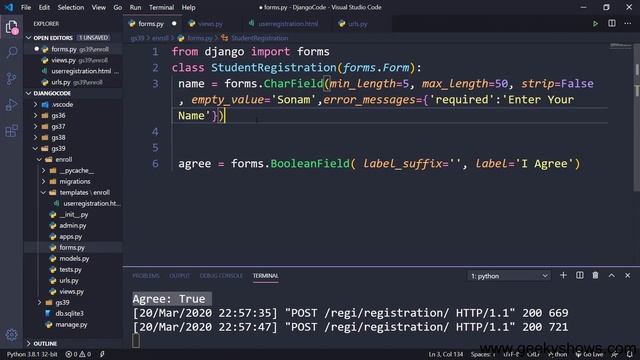The width and height of the screenshot is (640, 360).
Task: Click the errors and warnings status indicator
Action: point(78,354)
